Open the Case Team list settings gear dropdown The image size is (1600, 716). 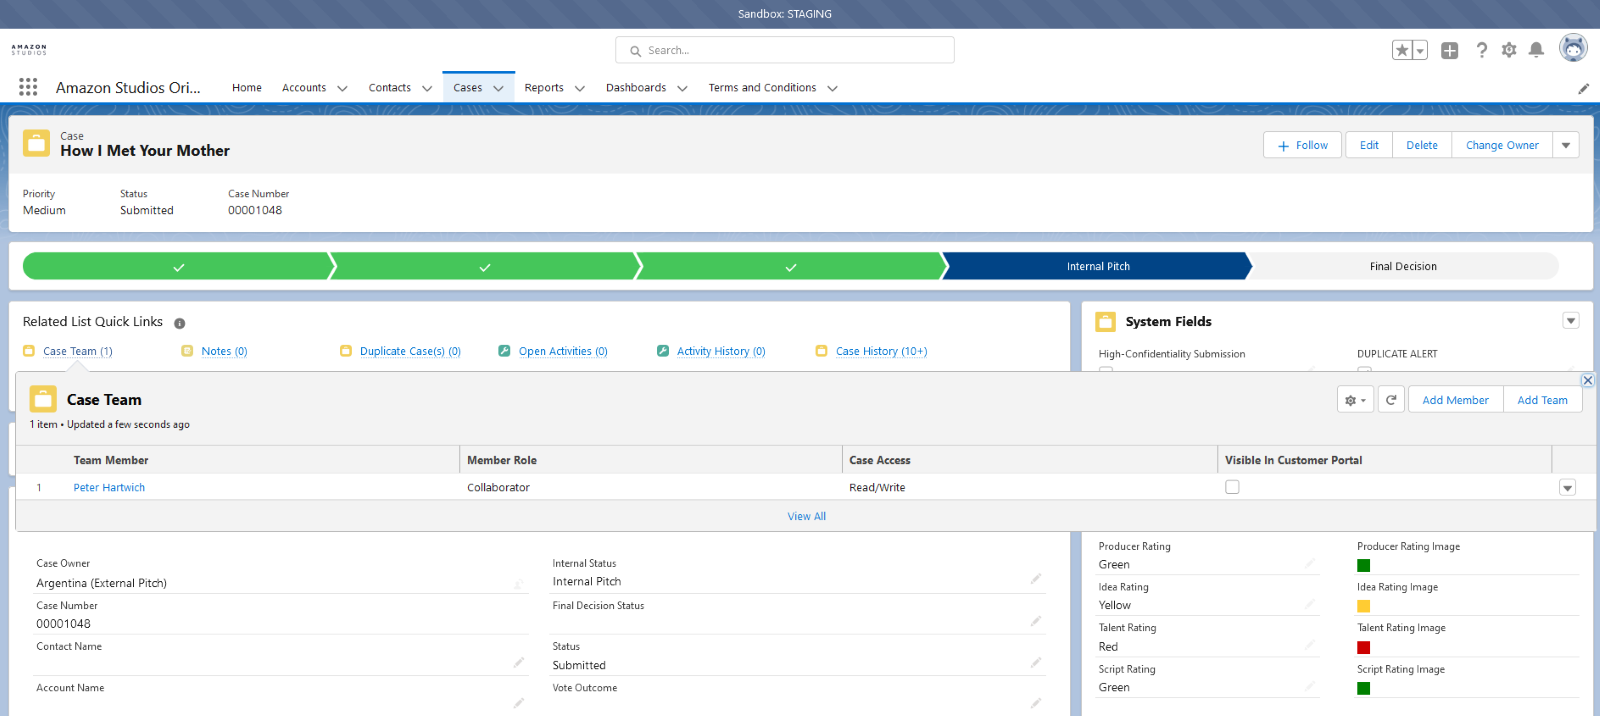pyautogui.click(x=1355, y=400)
